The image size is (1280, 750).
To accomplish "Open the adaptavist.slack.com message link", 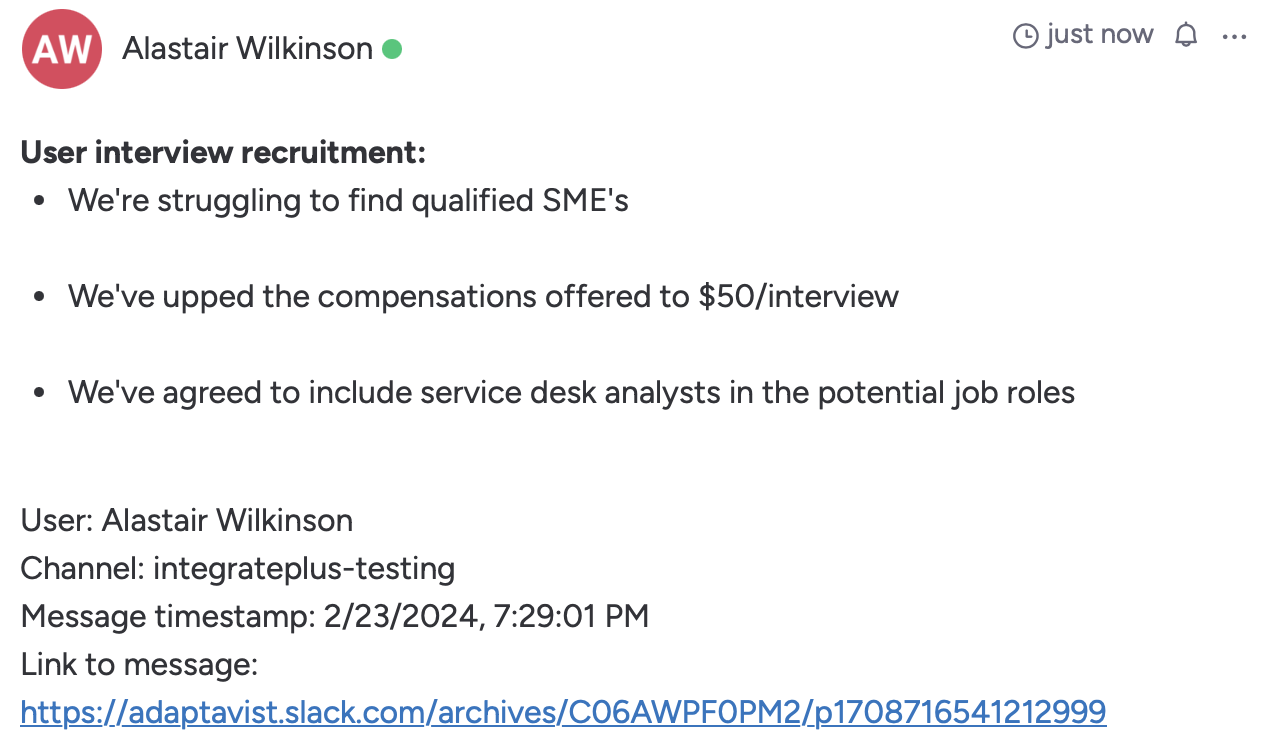I will tap(563, 712).
